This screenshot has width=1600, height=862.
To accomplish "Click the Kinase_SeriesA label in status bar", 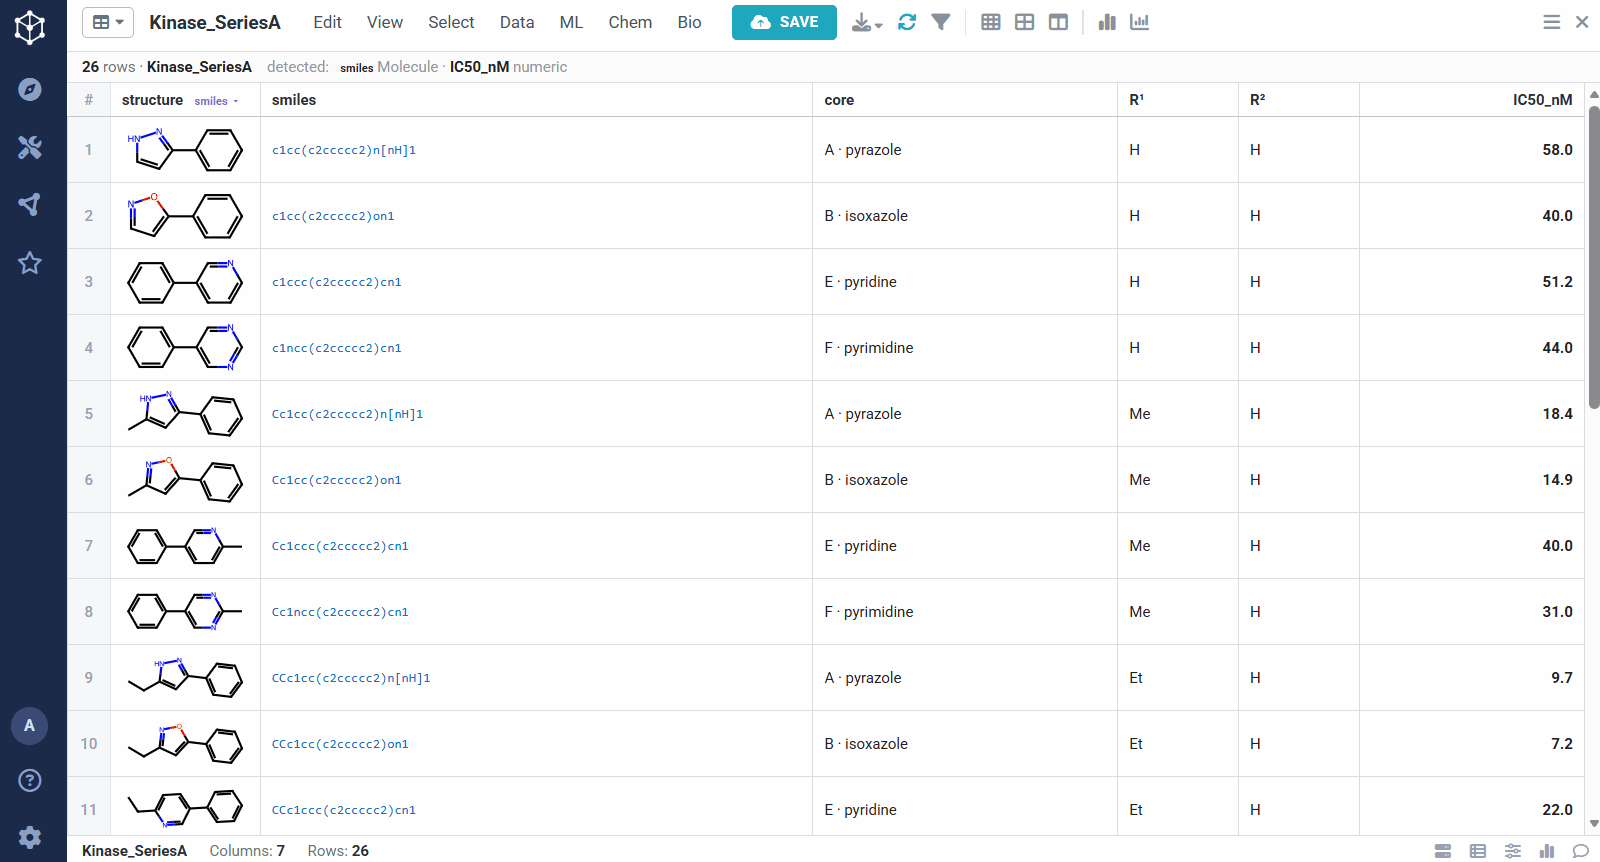I will point(134,851).
